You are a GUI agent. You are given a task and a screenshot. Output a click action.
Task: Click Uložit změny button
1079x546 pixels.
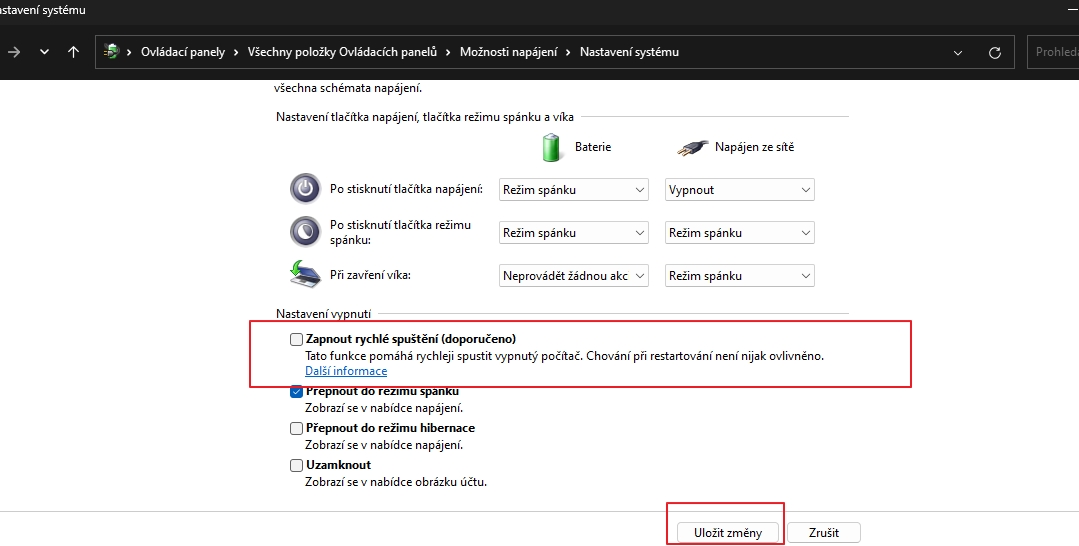tap(728, 533)
